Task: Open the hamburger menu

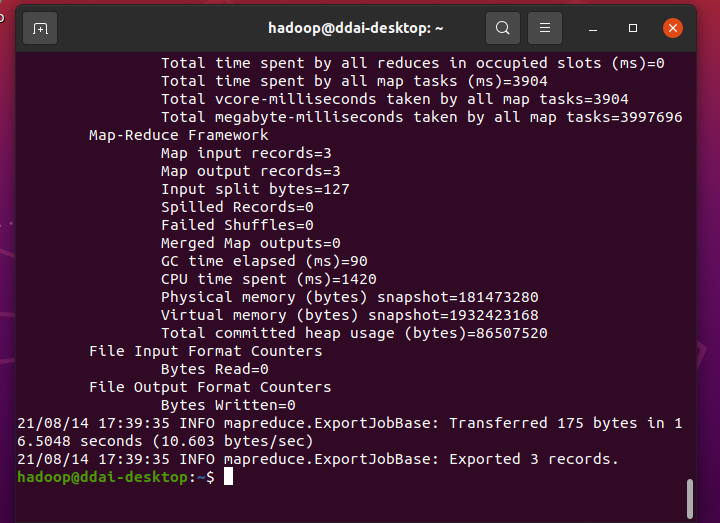Action: point(545,28)
